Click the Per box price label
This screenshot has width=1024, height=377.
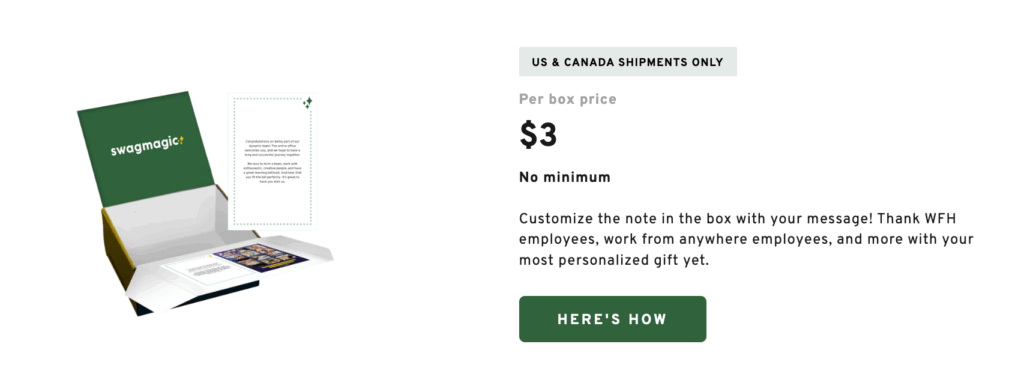coord(568,99)
